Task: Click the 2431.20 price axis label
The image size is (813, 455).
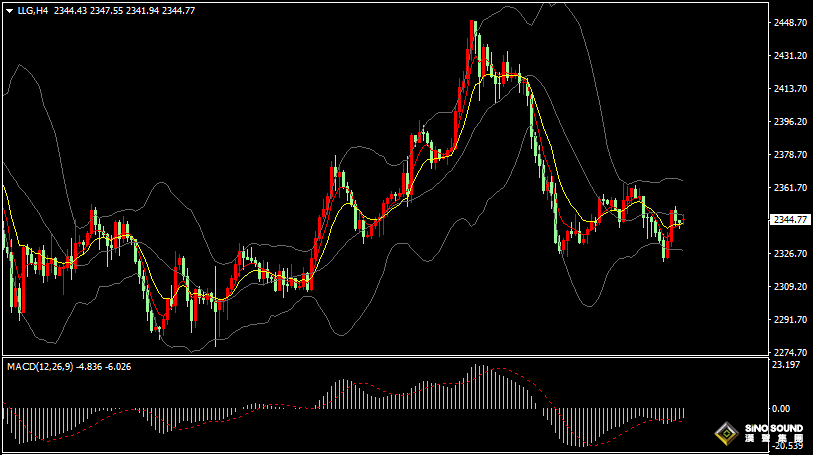Action: pos(791,56)
